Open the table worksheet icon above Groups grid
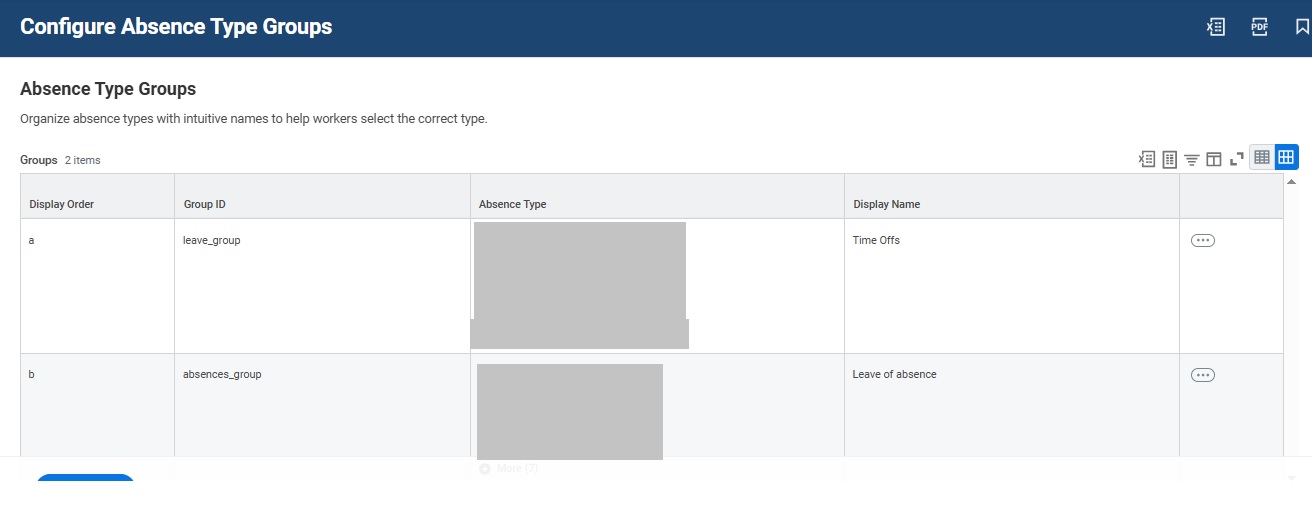1312x529 pixels. click(1169, 158)
